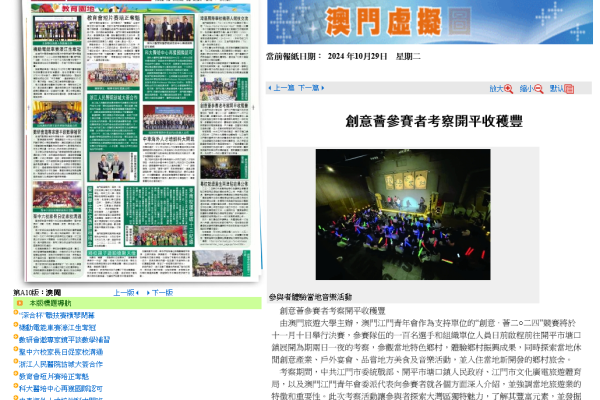The height and width of the screenshot is (400, 600).
Task: Open article 聖中六校家長日促家校溝通 in the list
Action: pyautogui.click(x=61, y=353)
